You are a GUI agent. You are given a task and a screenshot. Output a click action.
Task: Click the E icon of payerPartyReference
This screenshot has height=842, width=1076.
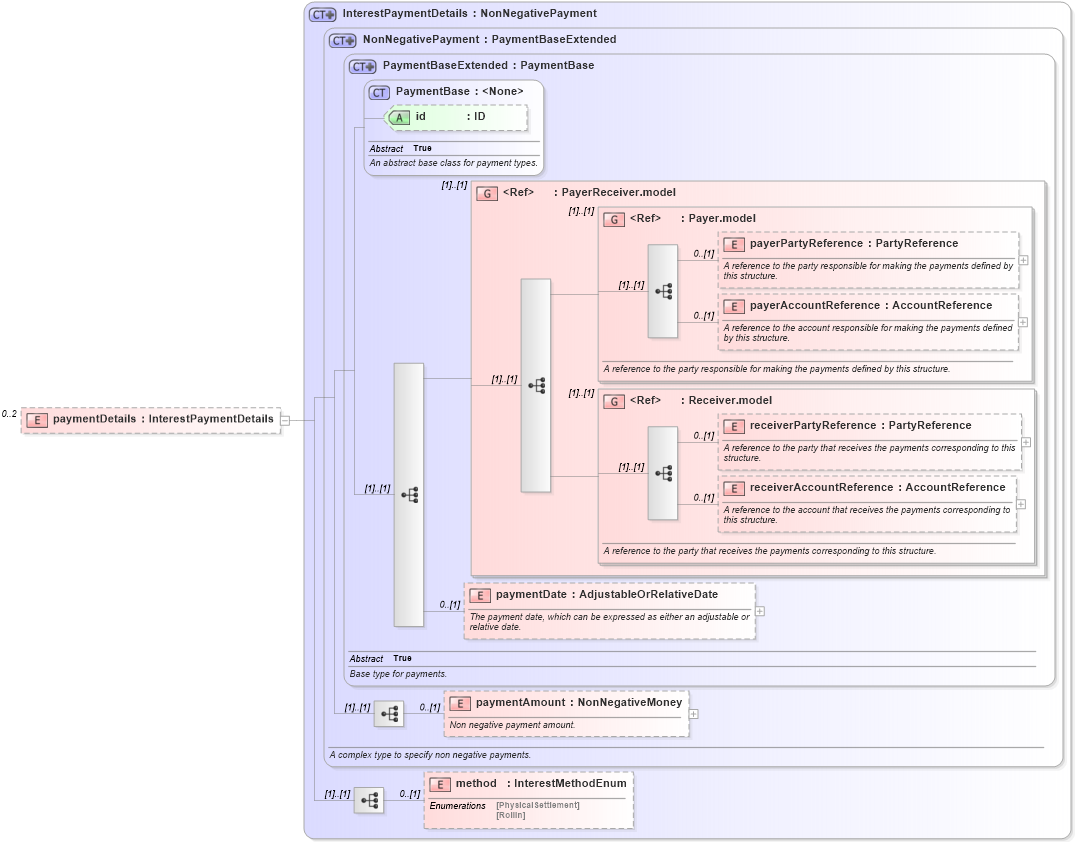point(732,243)
